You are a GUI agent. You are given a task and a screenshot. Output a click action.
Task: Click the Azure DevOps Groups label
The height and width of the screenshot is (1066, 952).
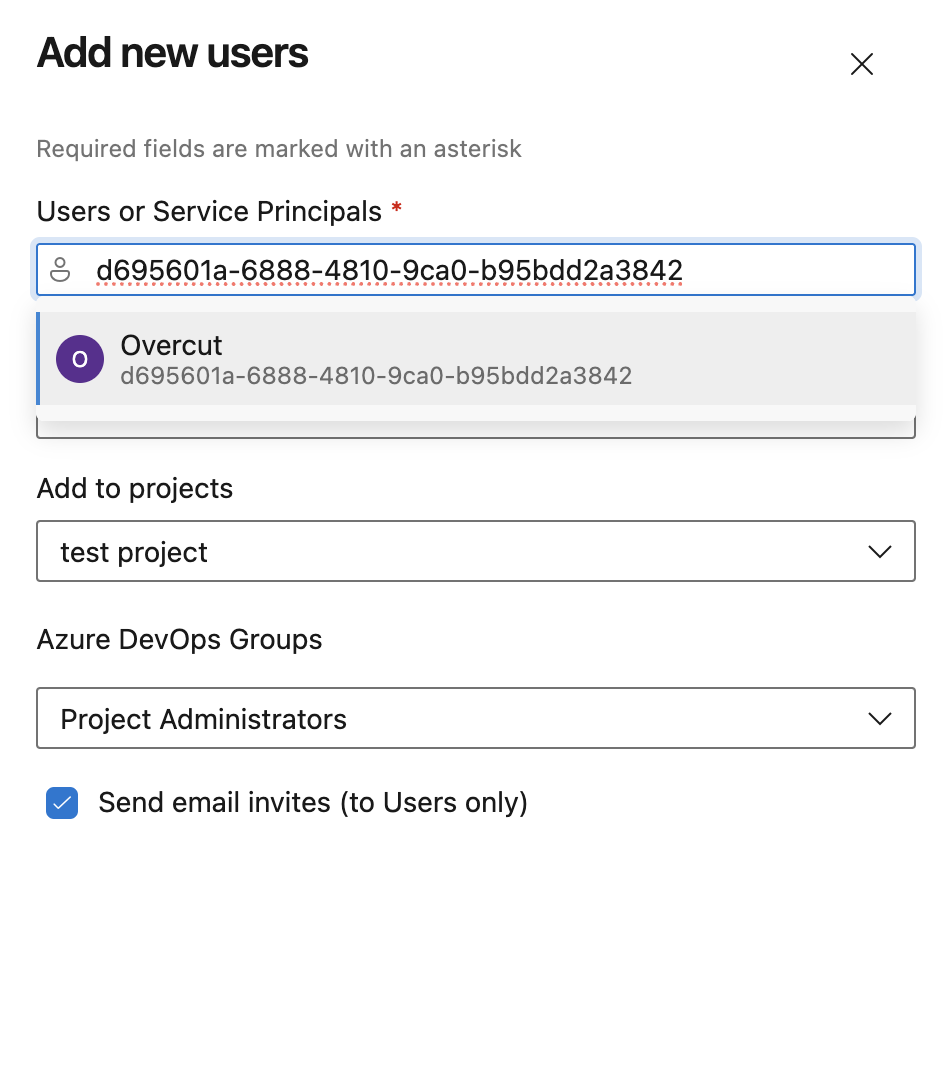click(x=180, y=640)
